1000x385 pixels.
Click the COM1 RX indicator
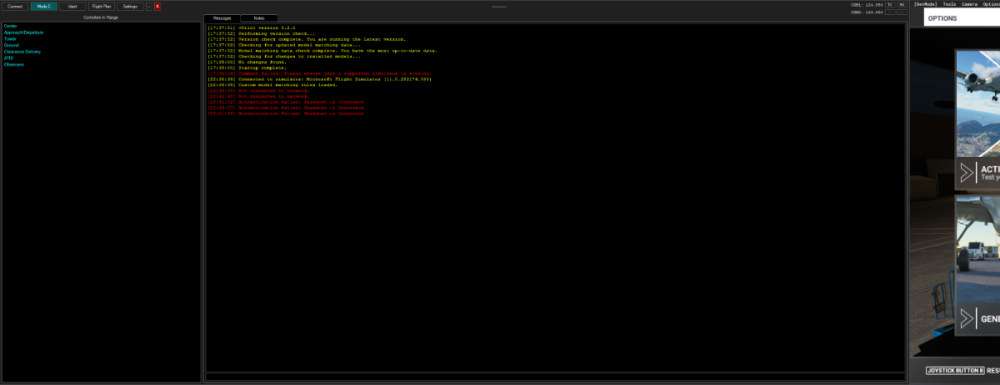pyautogui.click(x=902, y=4)
